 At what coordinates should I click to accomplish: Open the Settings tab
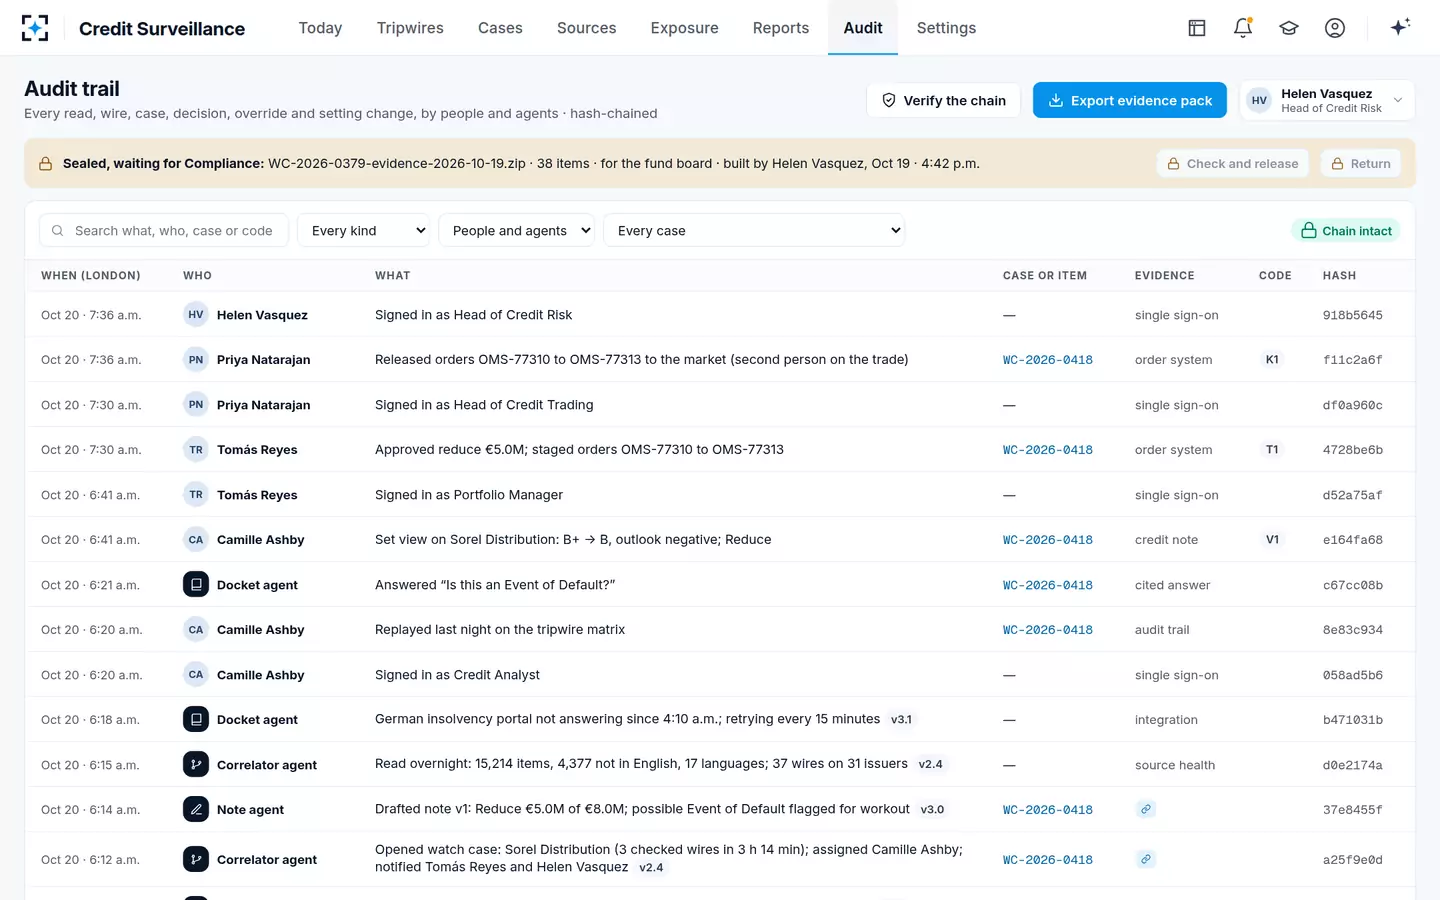click(946, 28)
